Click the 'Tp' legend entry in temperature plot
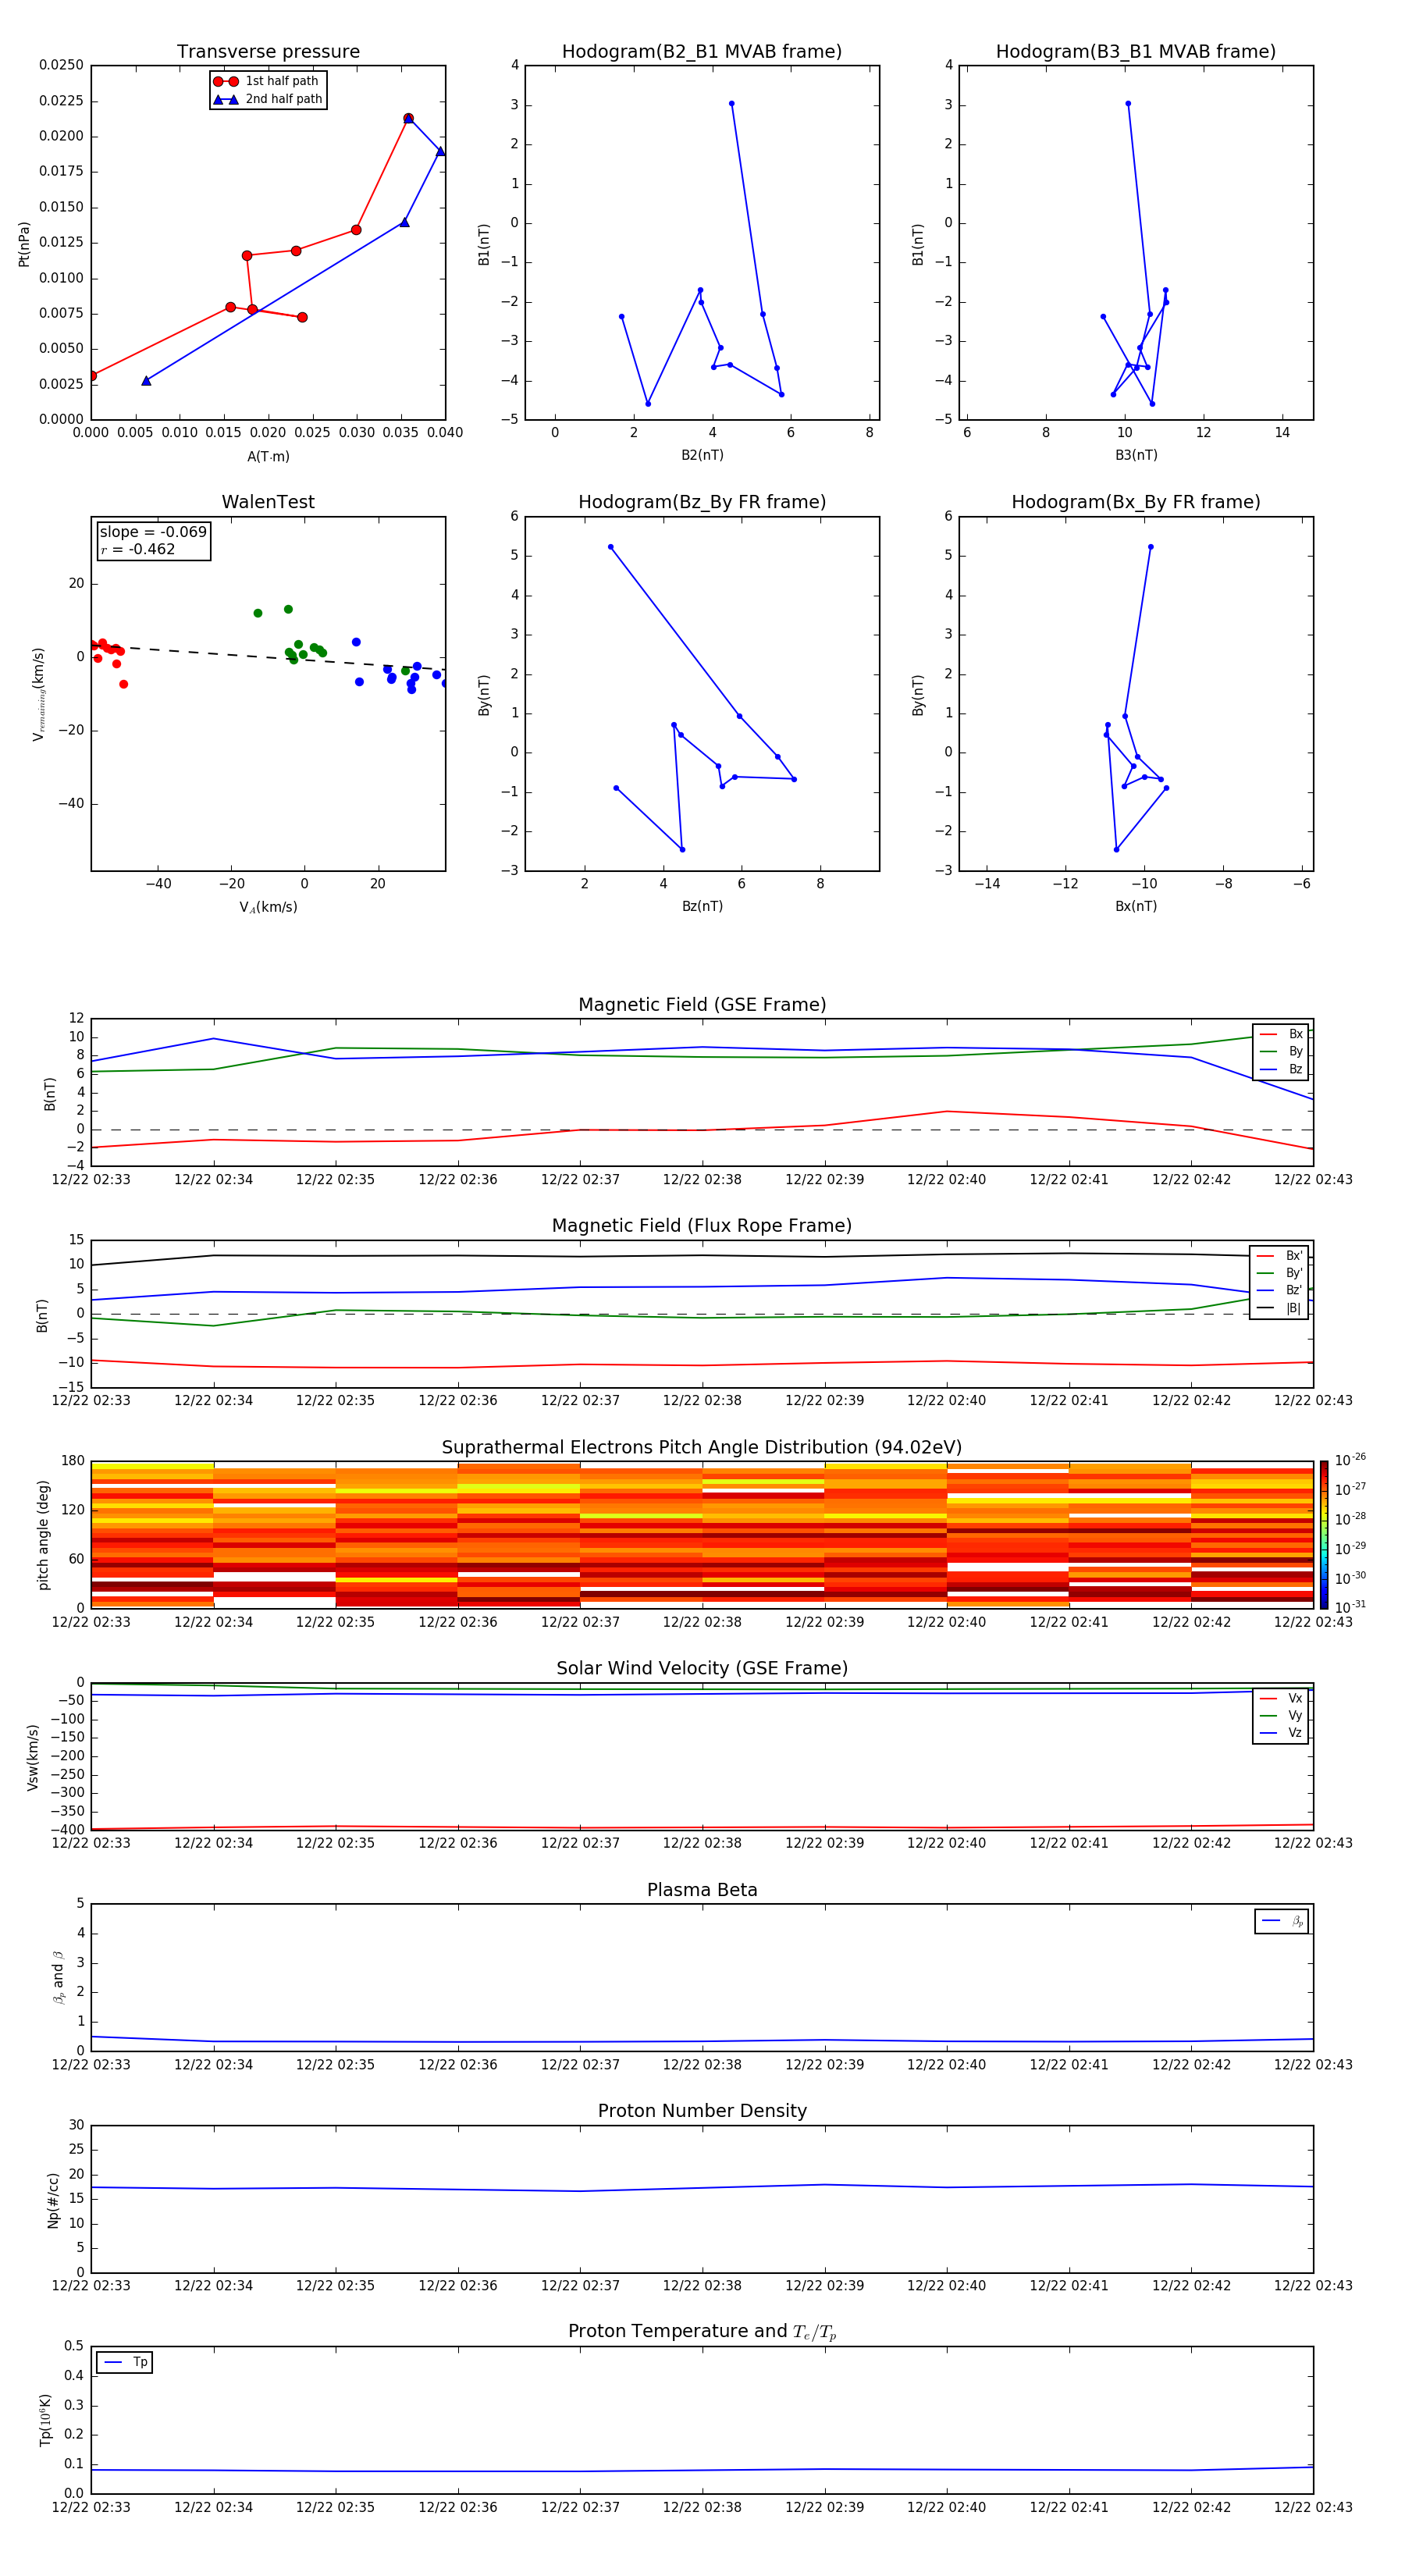The height and width of the screenshot is (2576, 1405). click(x=125, y=2362)
